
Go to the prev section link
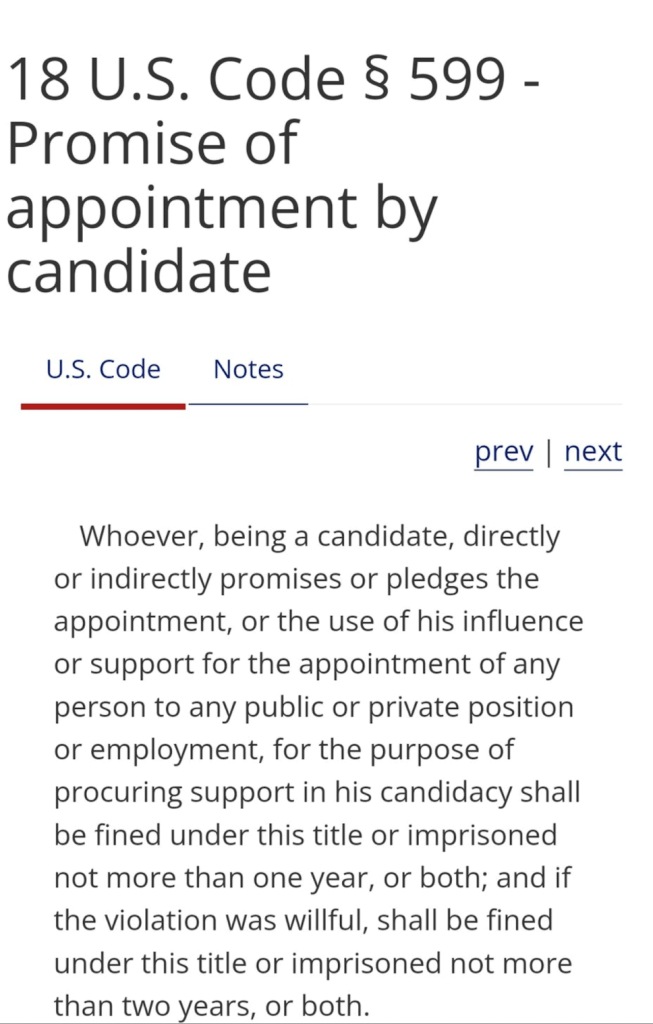(504, 452)
